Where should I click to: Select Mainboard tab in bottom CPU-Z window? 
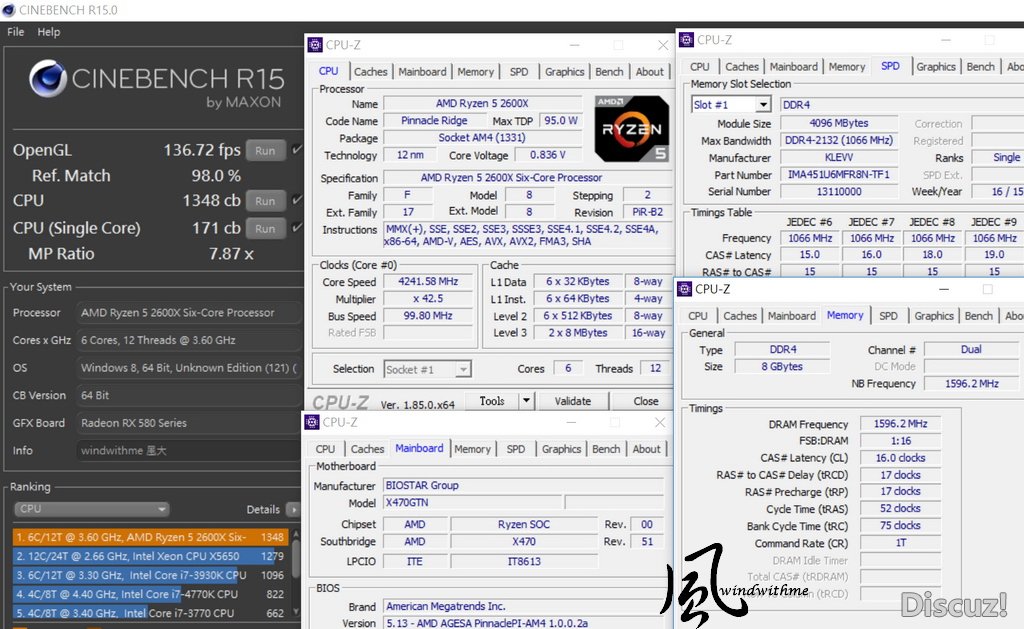419,448
